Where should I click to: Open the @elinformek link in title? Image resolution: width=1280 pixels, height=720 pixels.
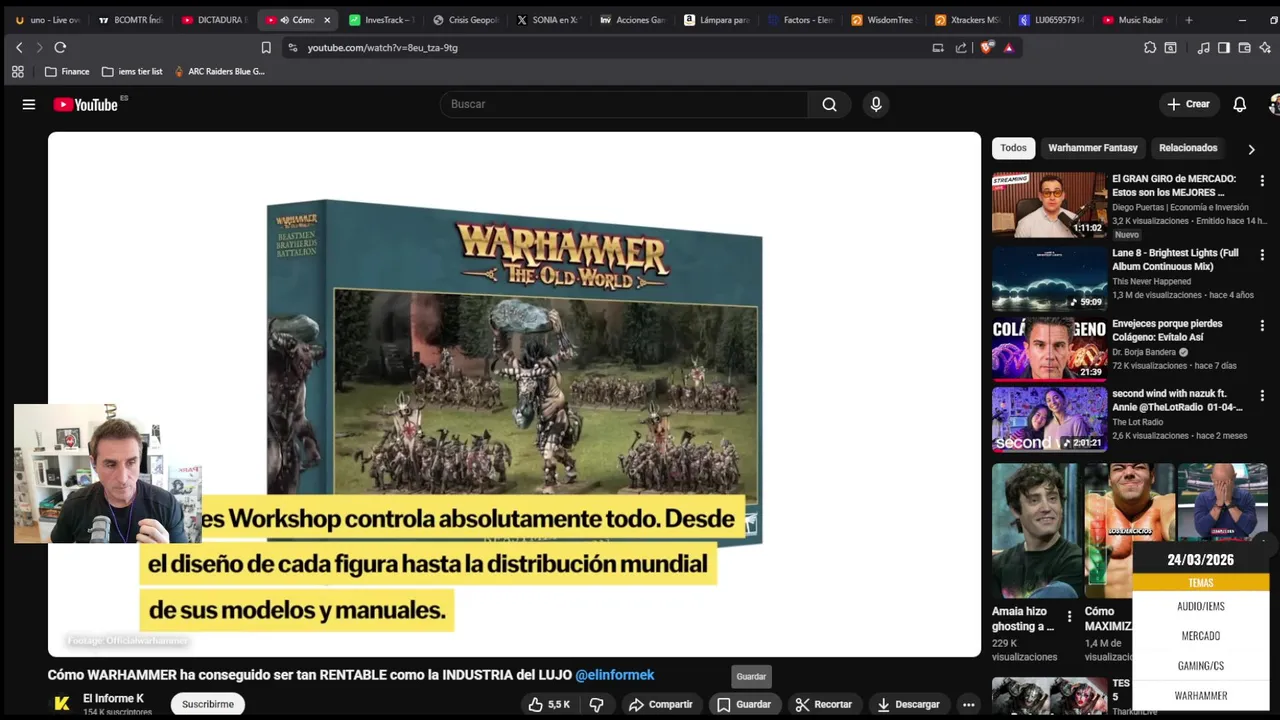click(x=615, y=675)
